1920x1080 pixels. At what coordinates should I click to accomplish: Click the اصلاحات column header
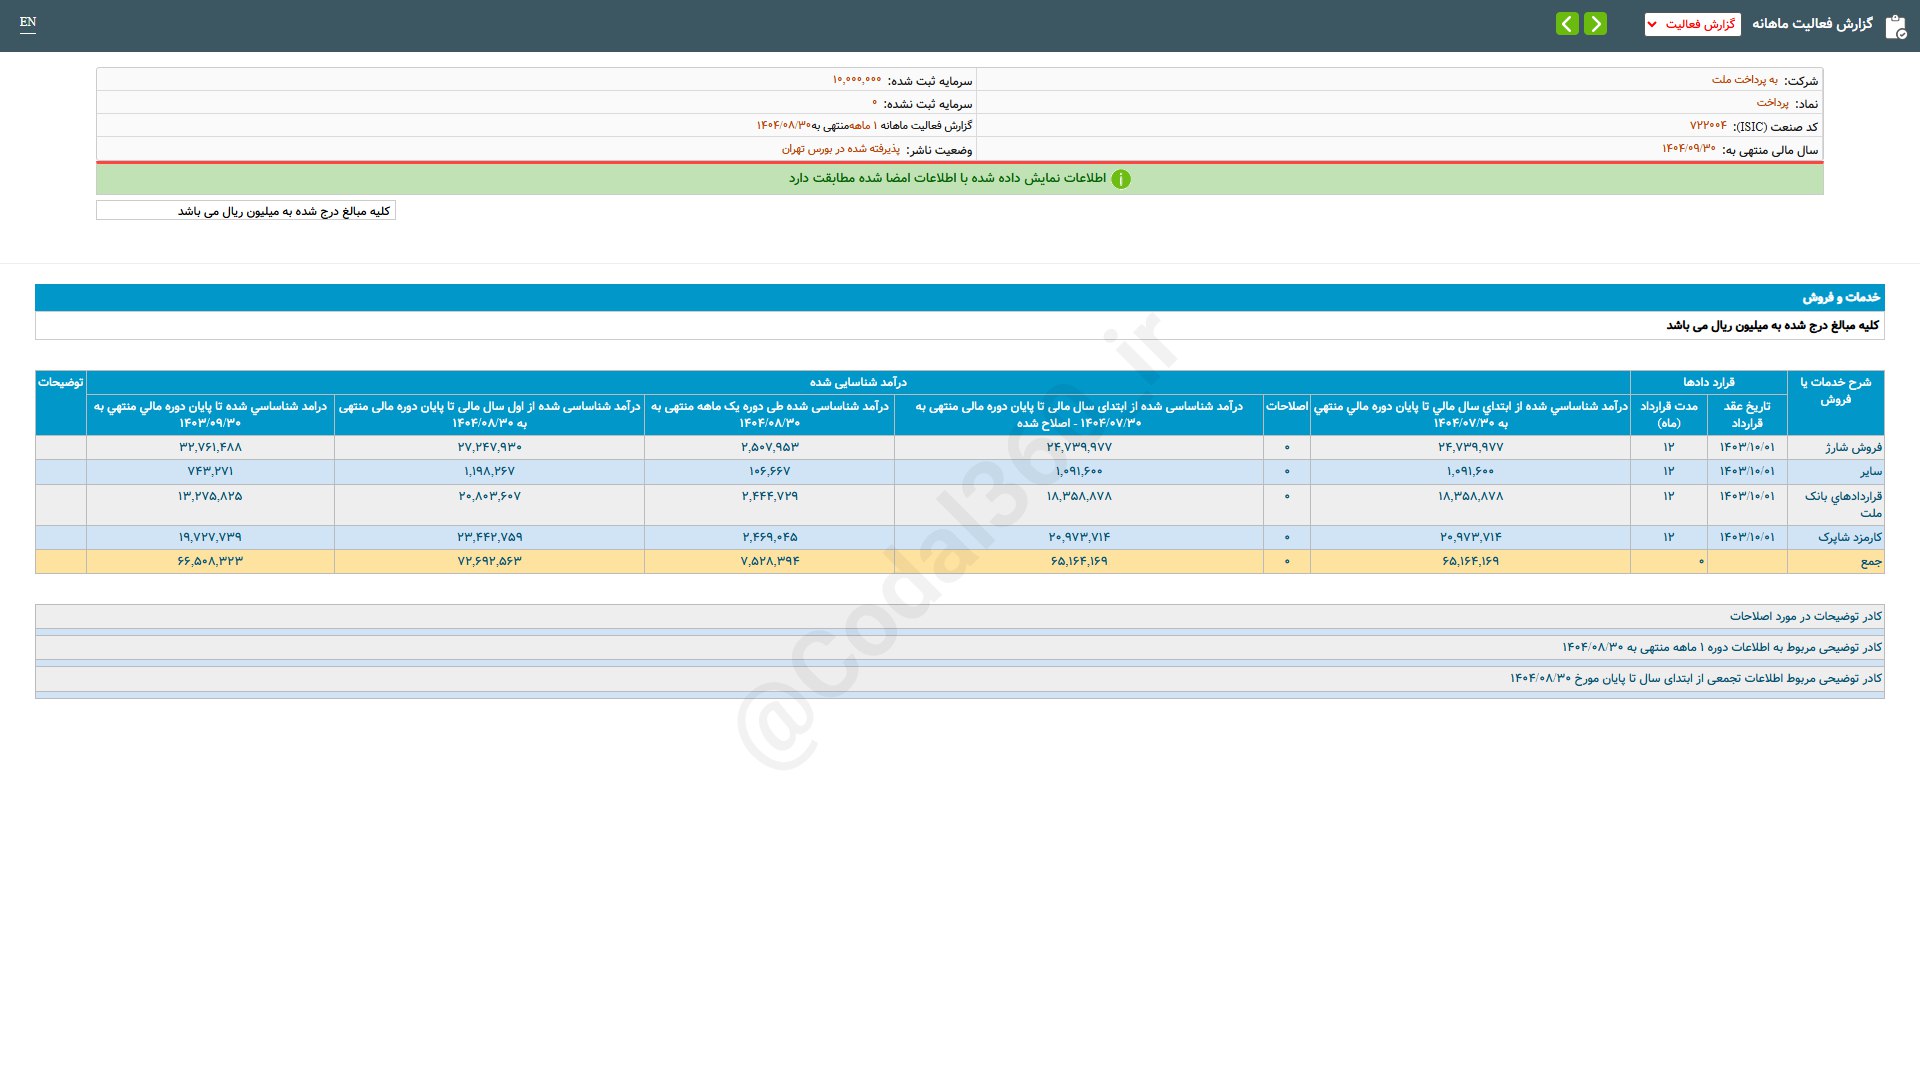[1286, 406]
